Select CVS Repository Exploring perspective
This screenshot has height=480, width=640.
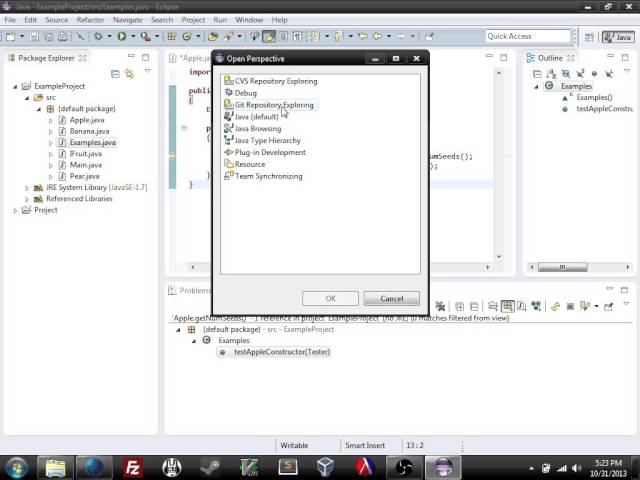click(275, 81)
